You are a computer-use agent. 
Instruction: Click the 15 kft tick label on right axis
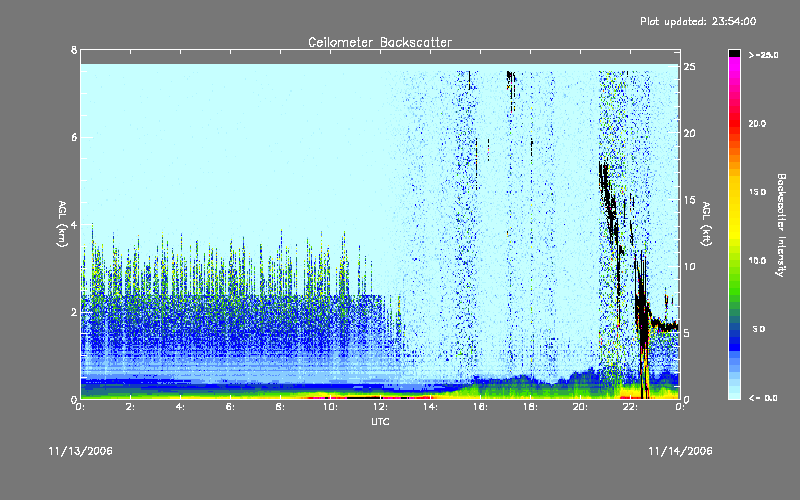click(x=689, y=200)
